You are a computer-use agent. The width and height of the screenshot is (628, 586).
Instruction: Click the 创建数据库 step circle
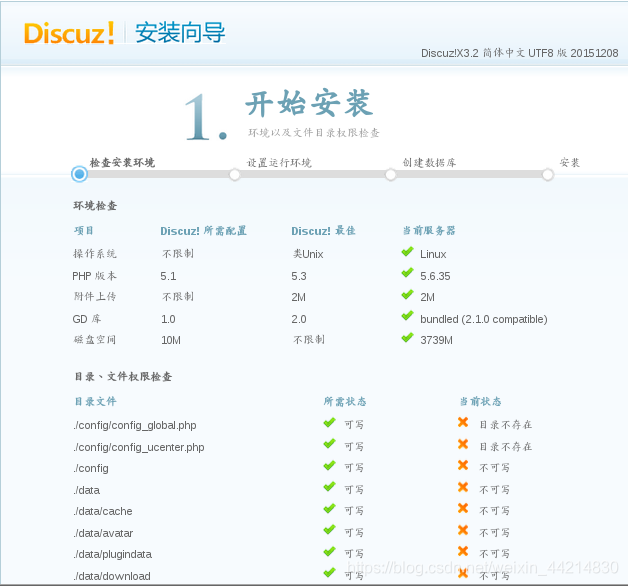390,175
